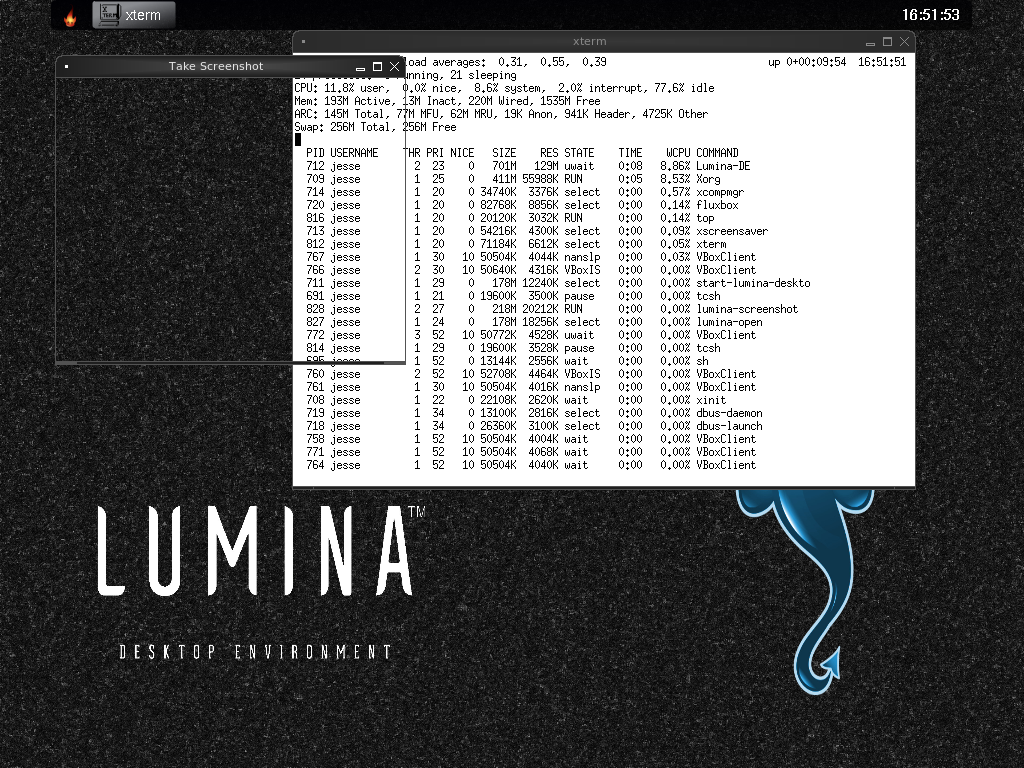Click the lumina-screenshot command
Screen dimensions: 1024x768
coord(747,310)
